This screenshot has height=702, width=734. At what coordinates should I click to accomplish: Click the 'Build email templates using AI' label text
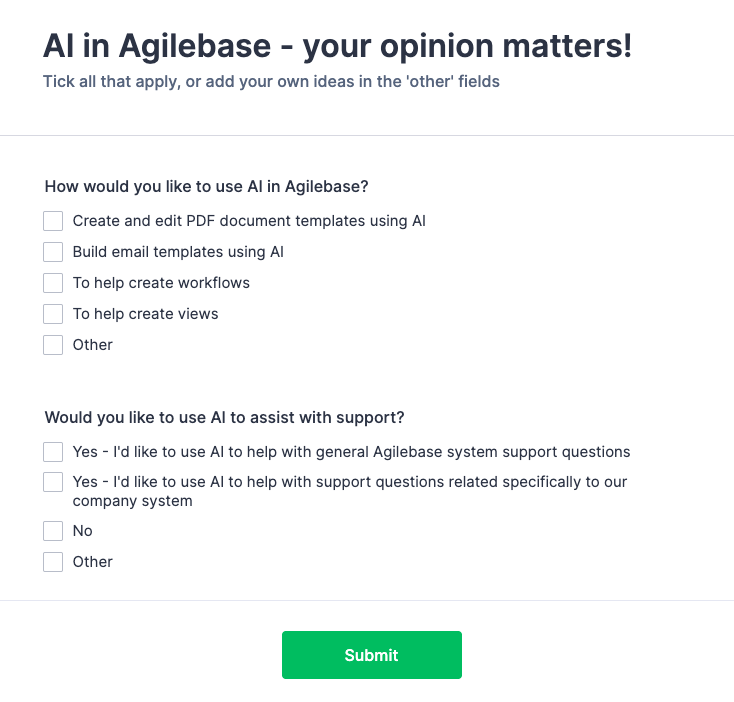tap(178, 252)
